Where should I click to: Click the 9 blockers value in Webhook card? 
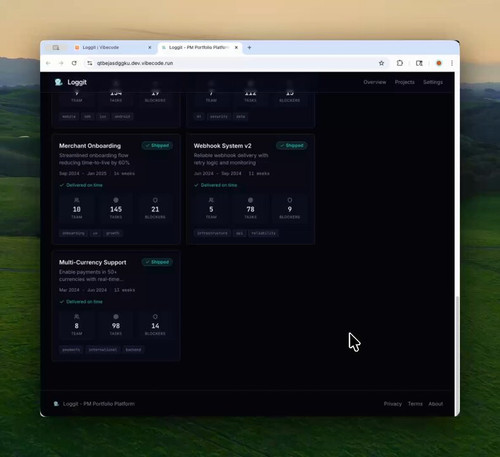(290, 209)
